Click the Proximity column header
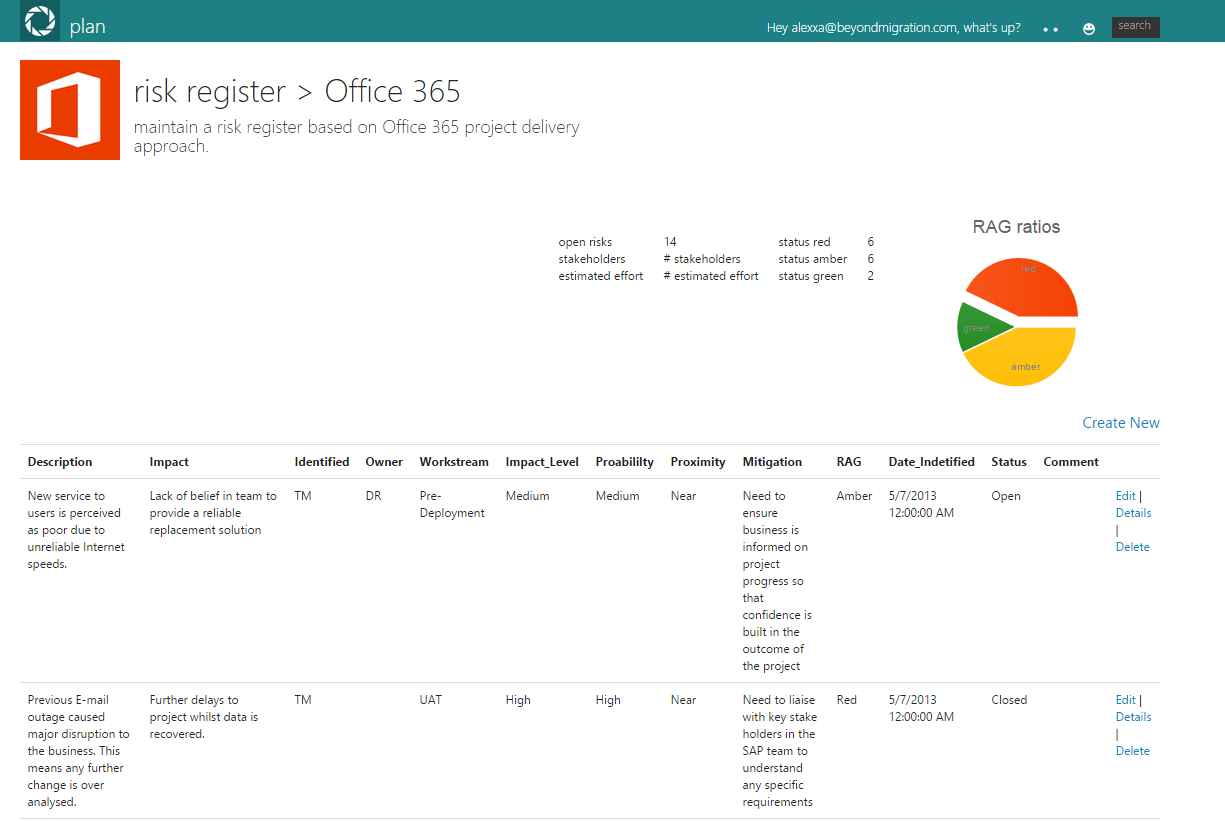 (698, 462)
